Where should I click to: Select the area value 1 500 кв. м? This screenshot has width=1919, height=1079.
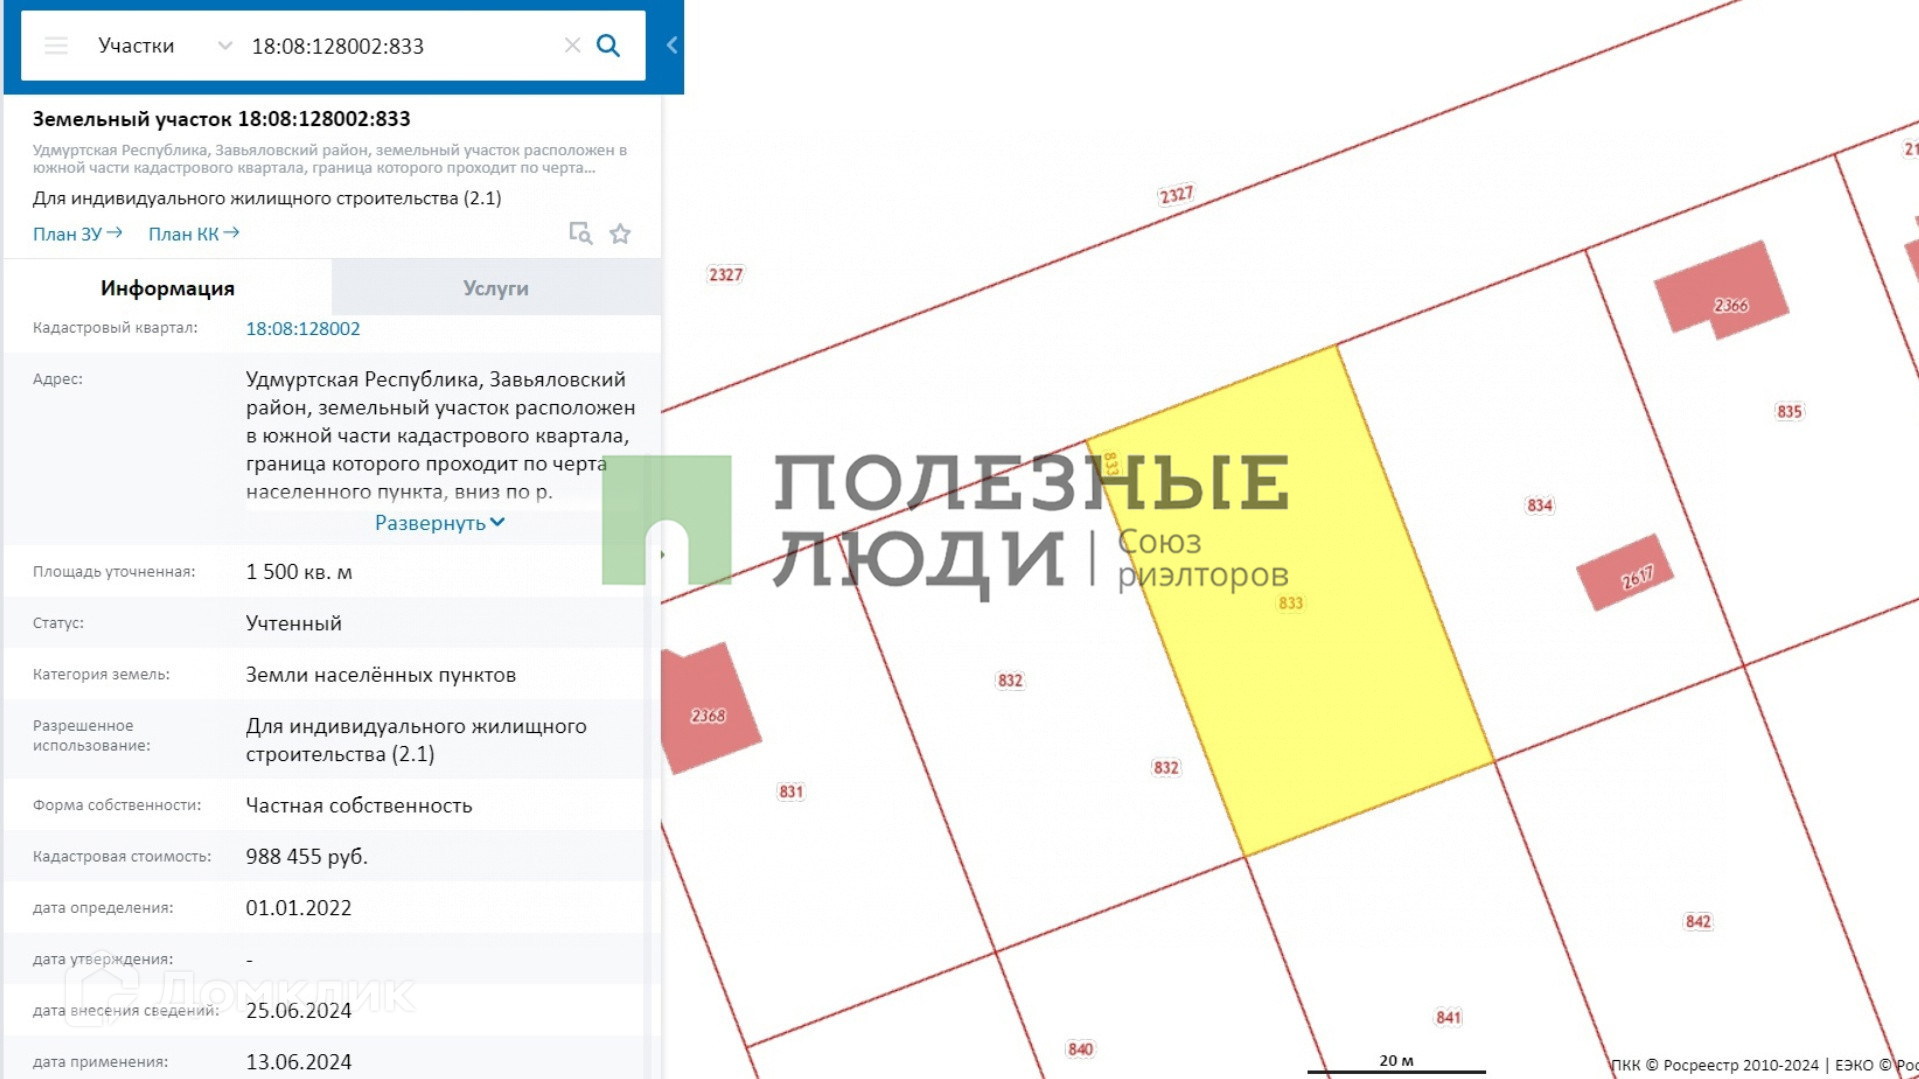[299, 572]
